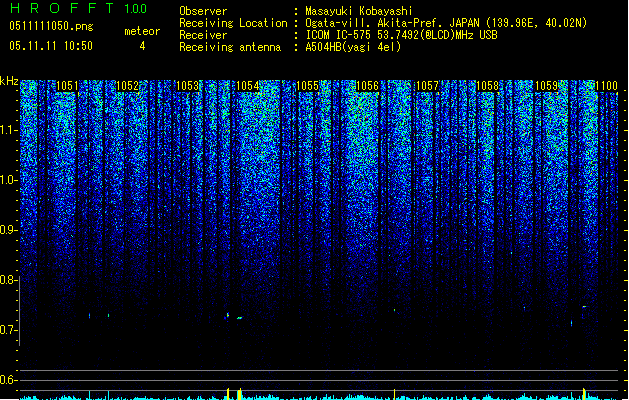Click the 1057 time marker
This screenshot has width=629, height=400.
428,86
